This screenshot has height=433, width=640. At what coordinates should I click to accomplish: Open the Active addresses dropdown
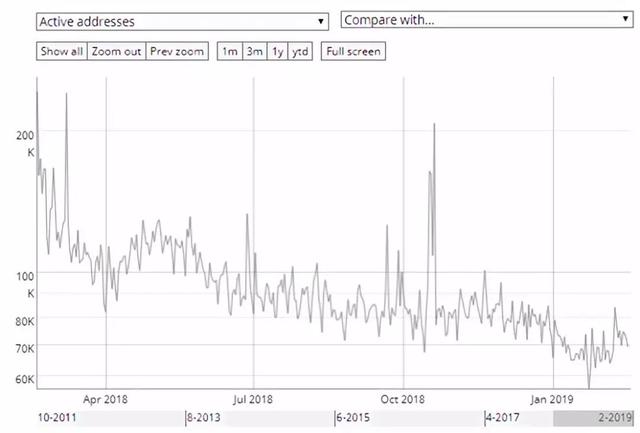pos(182,20)
